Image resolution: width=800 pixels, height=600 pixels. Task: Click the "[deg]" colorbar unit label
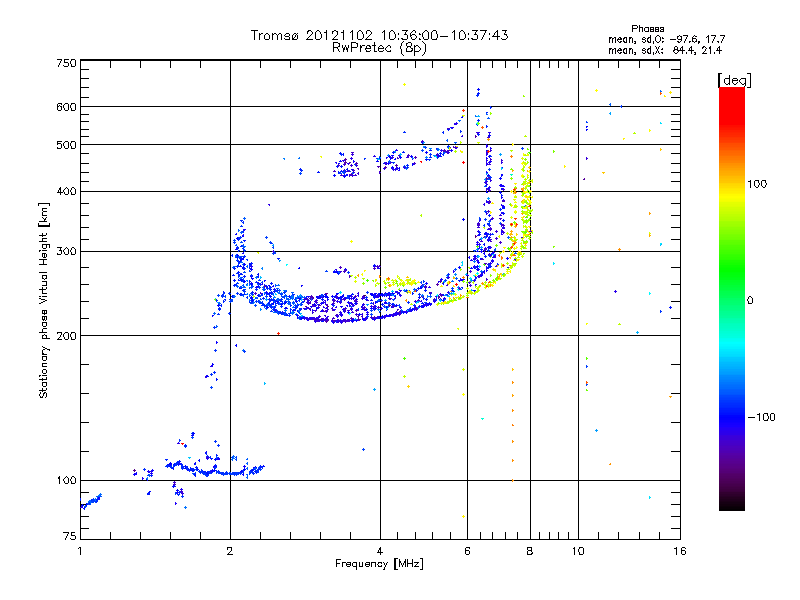click(x=734, y=80)
